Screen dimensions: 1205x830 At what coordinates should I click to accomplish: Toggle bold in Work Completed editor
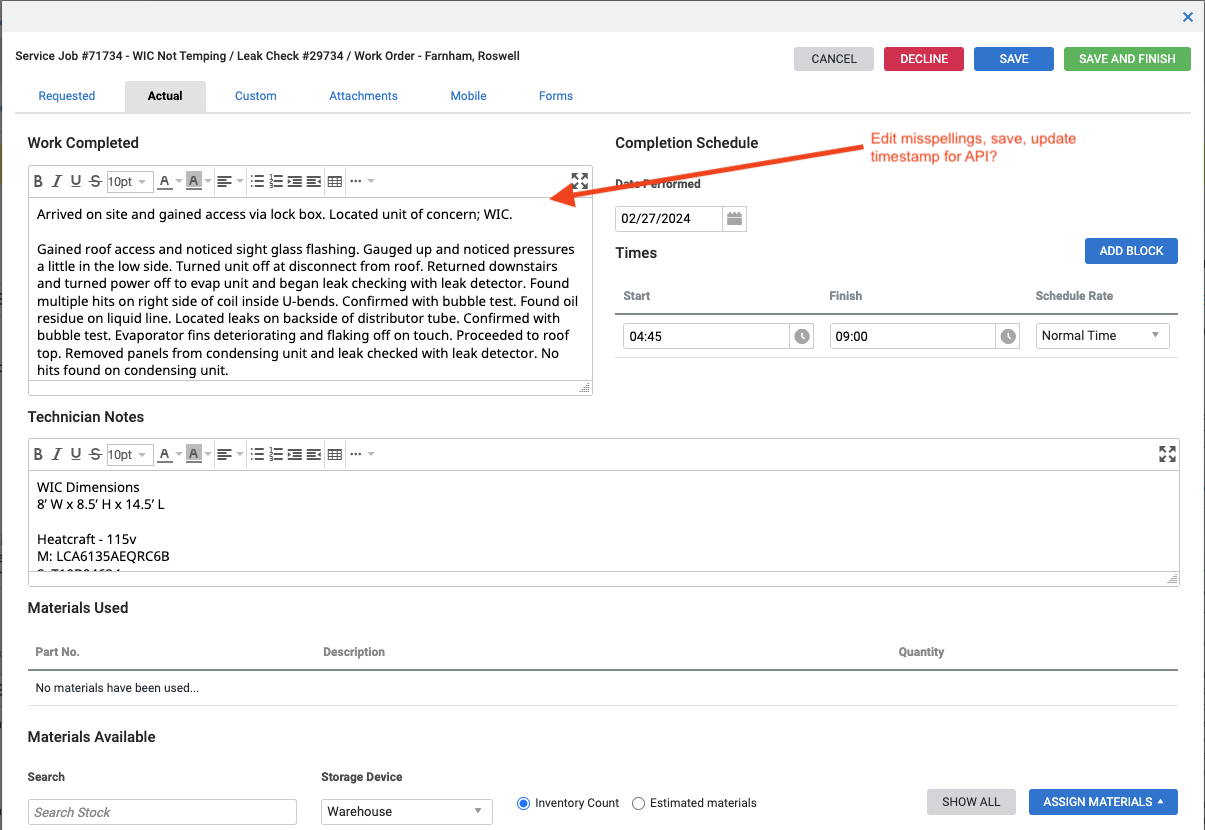click(x=38, y=181)
